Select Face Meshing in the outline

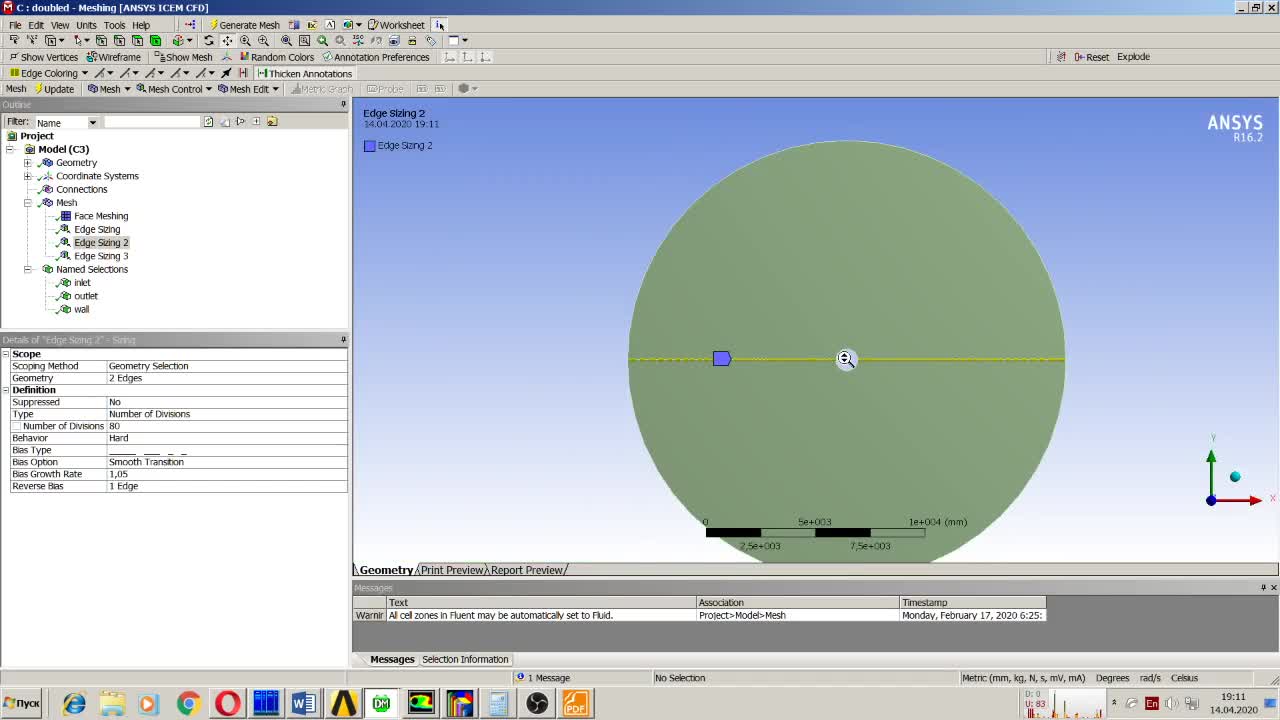pos(101,216)
